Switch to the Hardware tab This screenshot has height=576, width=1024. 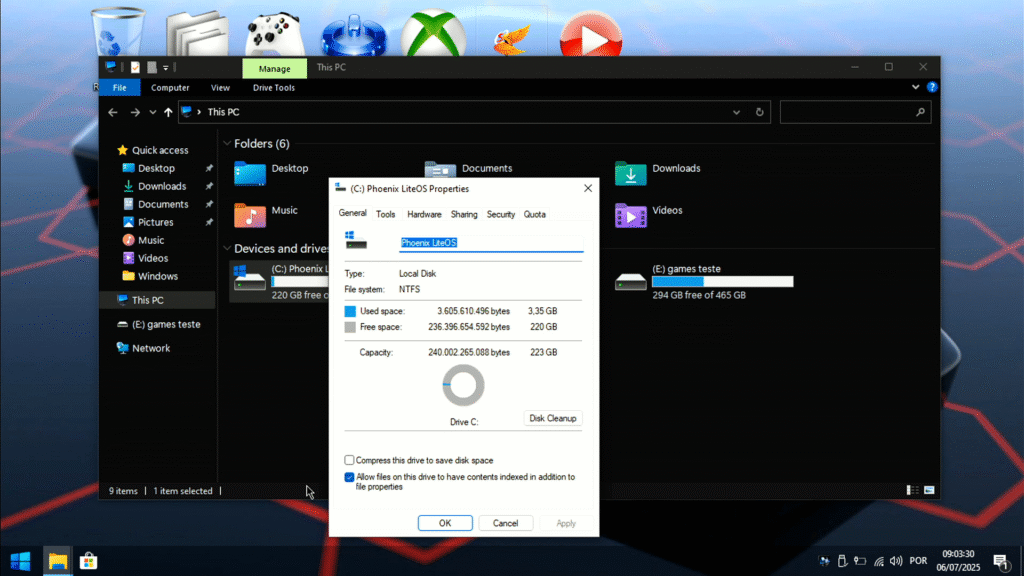424,214
